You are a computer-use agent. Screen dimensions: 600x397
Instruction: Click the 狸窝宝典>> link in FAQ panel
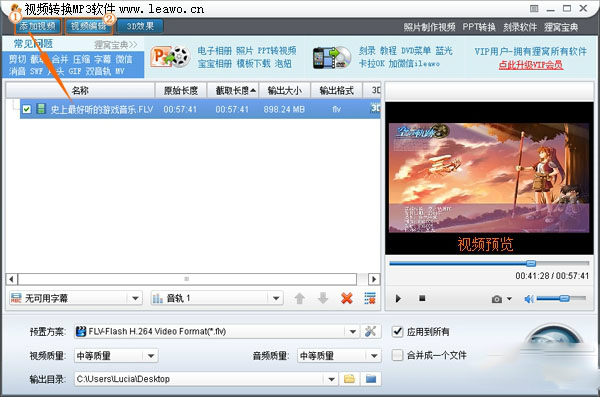click(116, 45)
